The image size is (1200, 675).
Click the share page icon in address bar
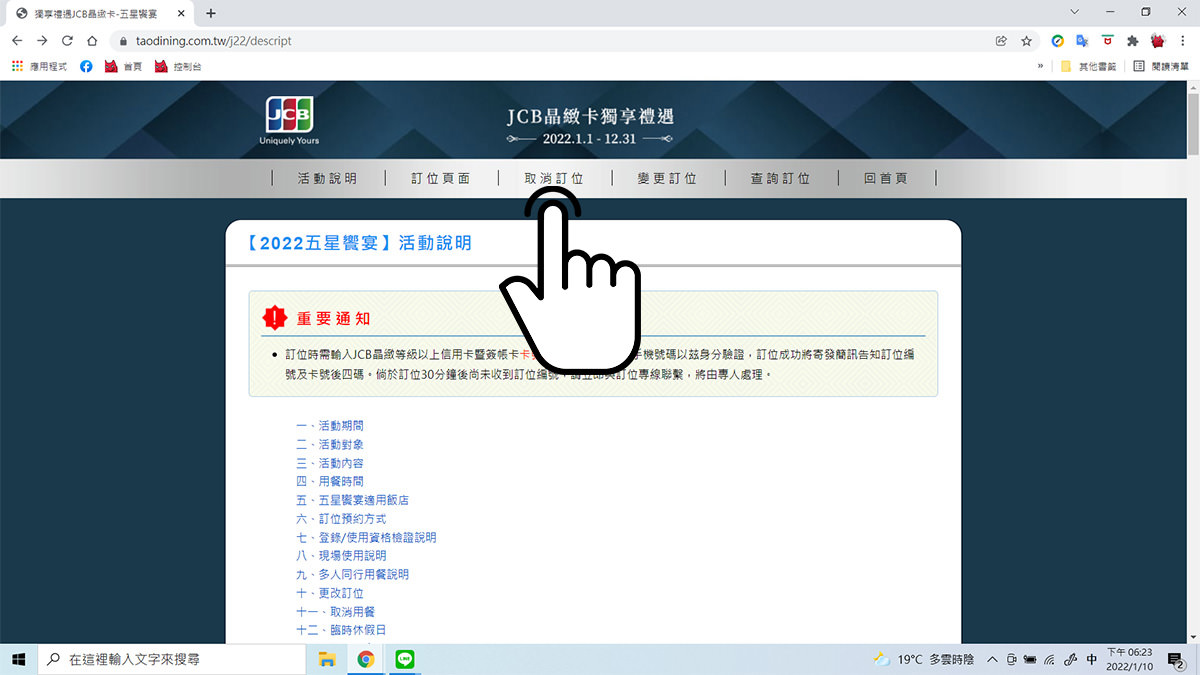point(1001,41)
